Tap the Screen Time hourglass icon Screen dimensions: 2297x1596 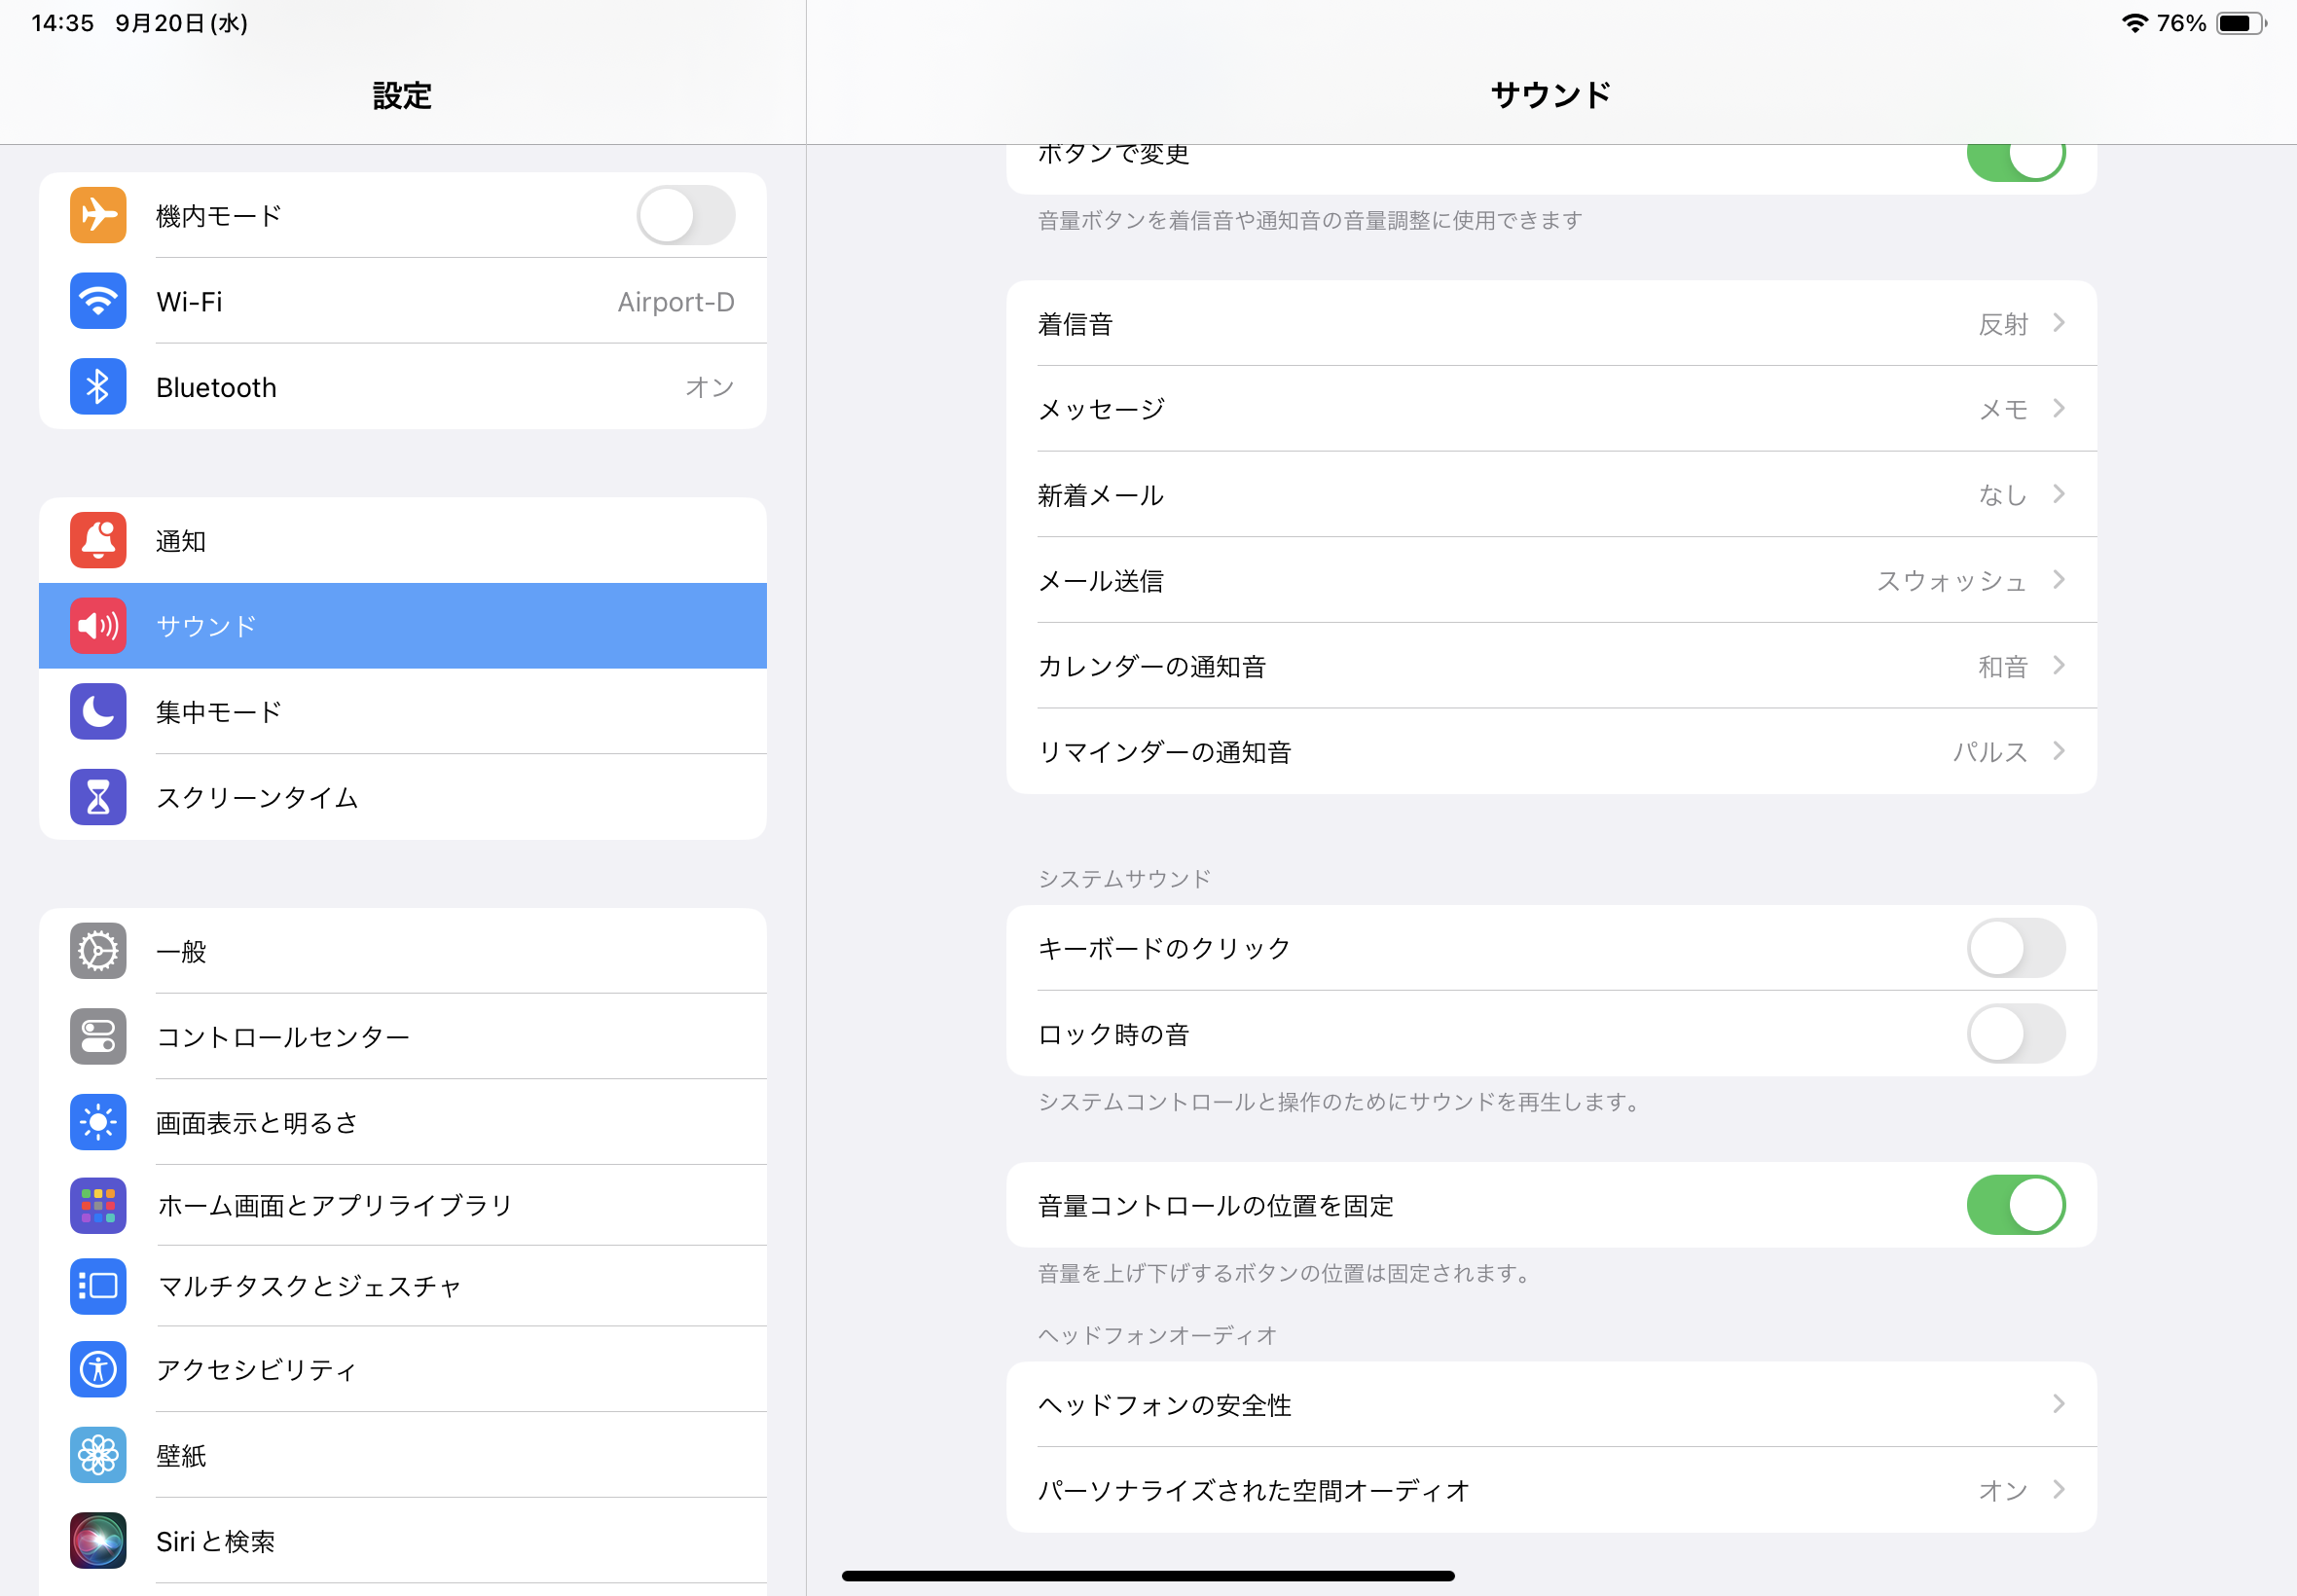[98, 797]
